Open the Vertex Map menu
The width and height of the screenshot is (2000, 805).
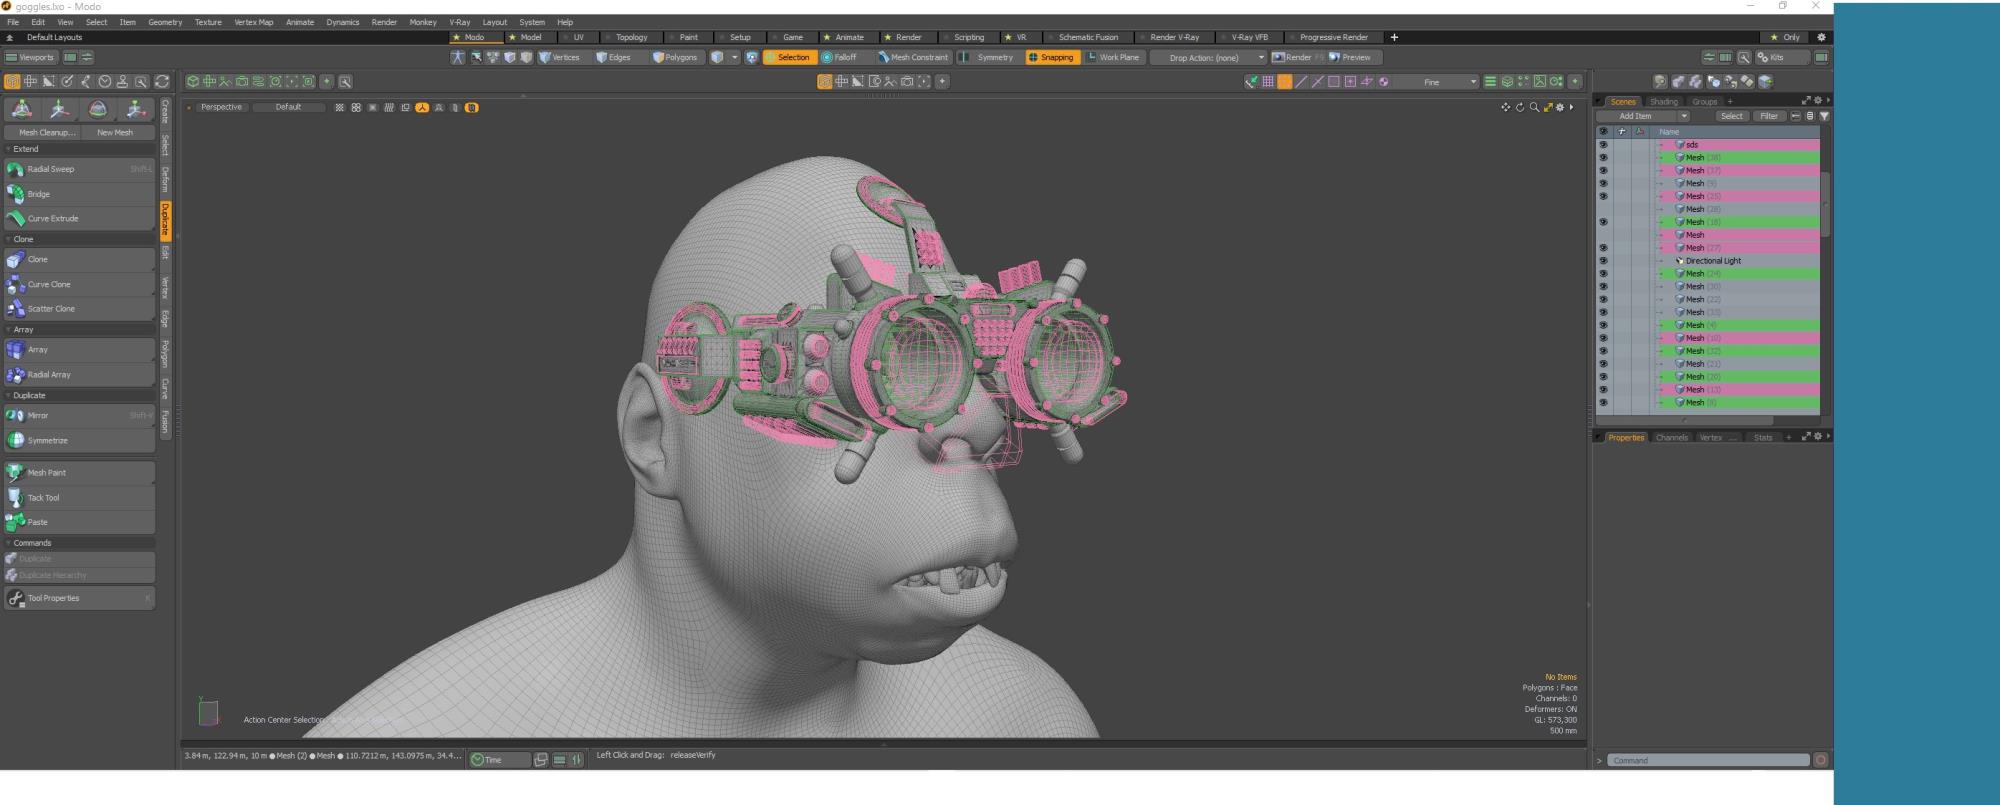253,22
